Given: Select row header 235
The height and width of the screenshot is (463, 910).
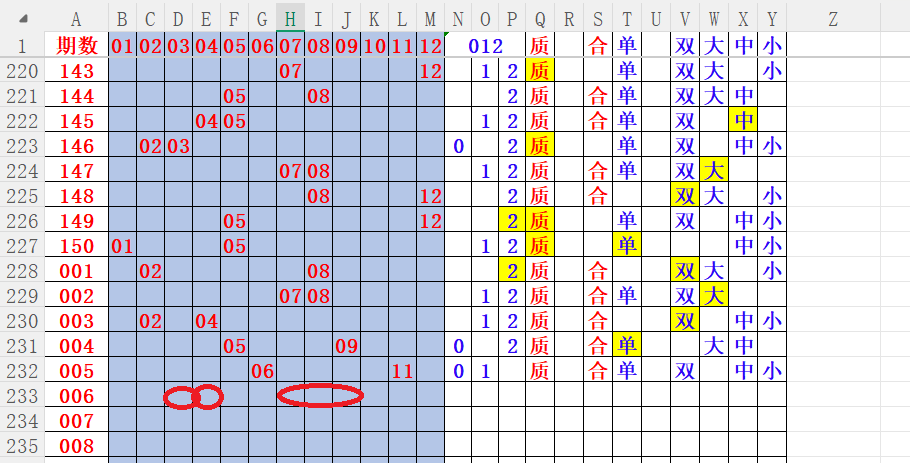Looking at the screenshot, I should tap(22, 446).
